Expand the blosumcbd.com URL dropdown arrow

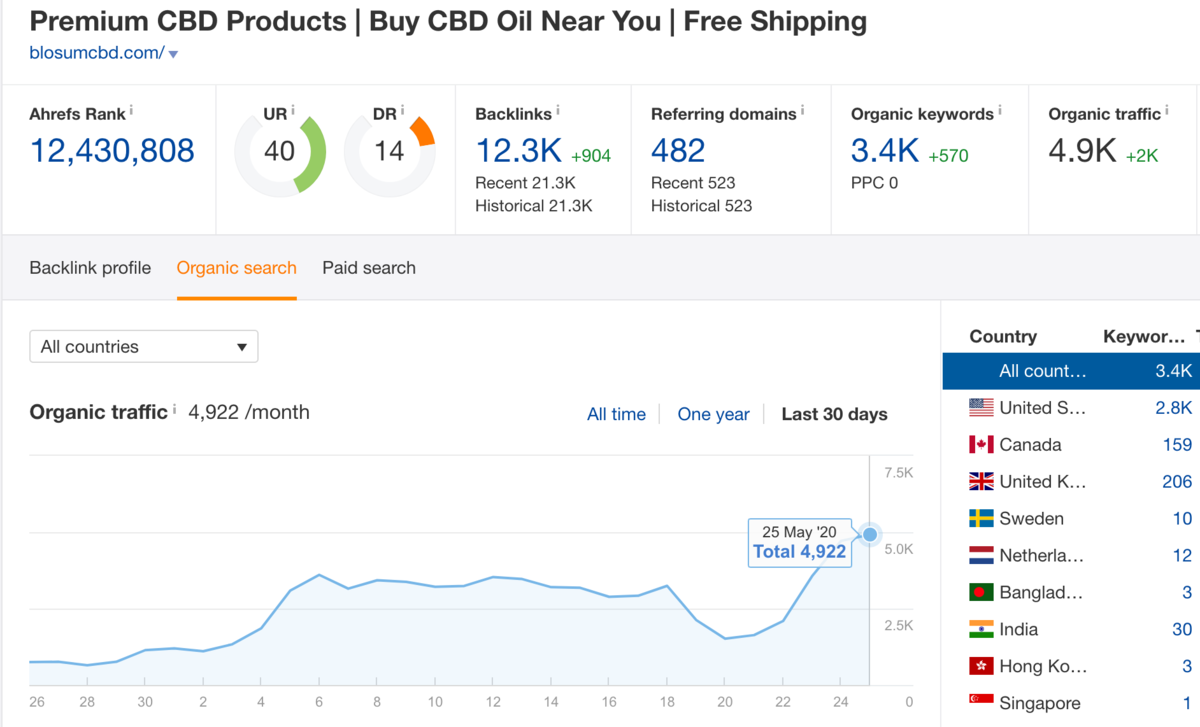(173, 55)
